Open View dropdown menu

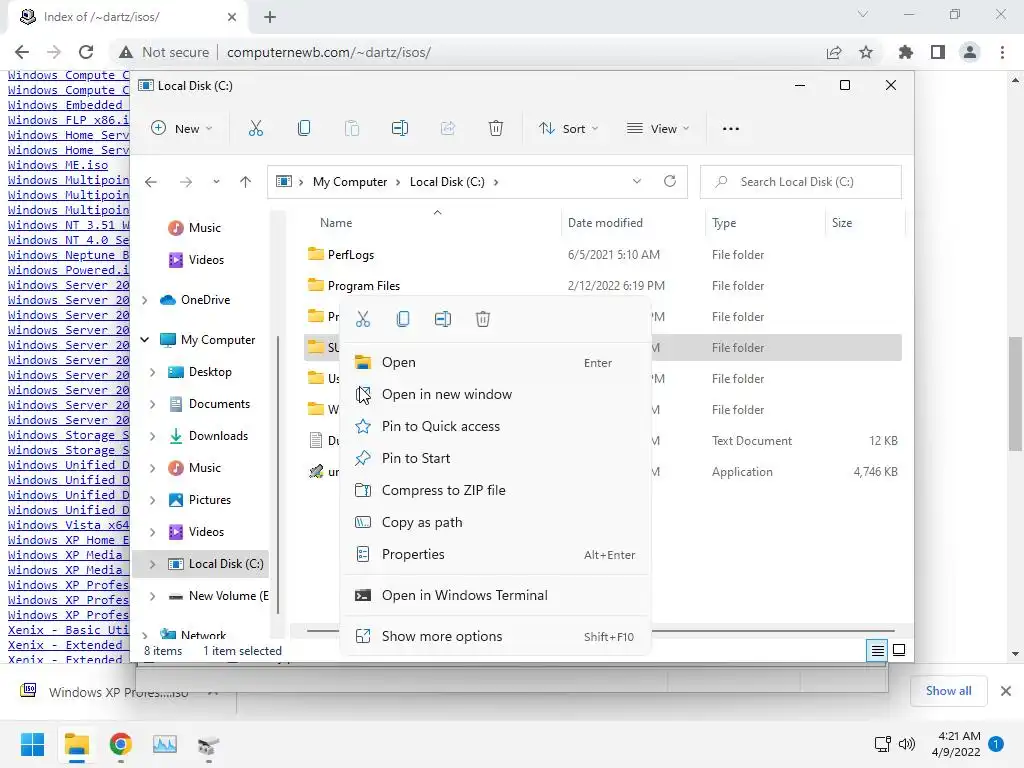pos(658,129)
